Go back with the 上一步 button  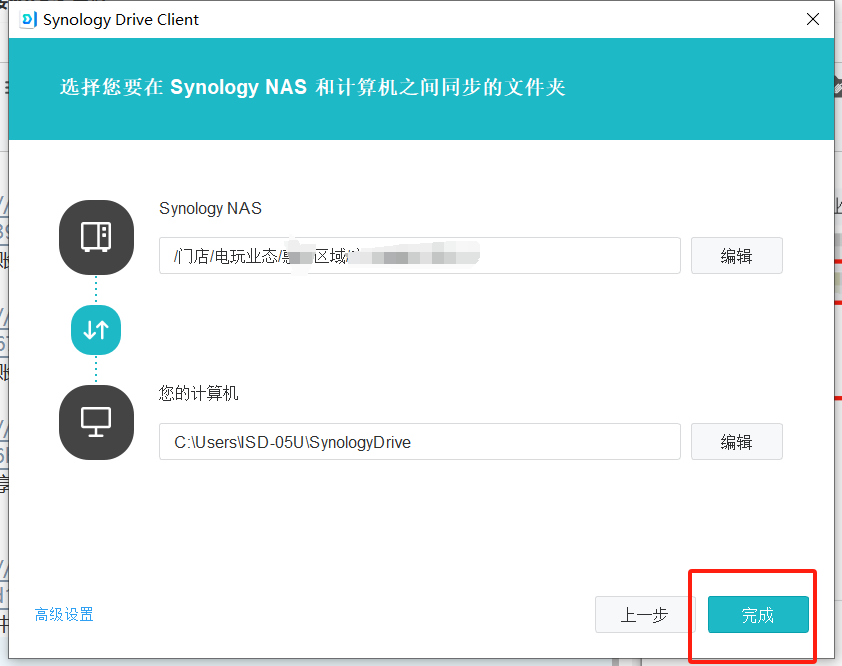pyautogui.click(x=645, y=614)
